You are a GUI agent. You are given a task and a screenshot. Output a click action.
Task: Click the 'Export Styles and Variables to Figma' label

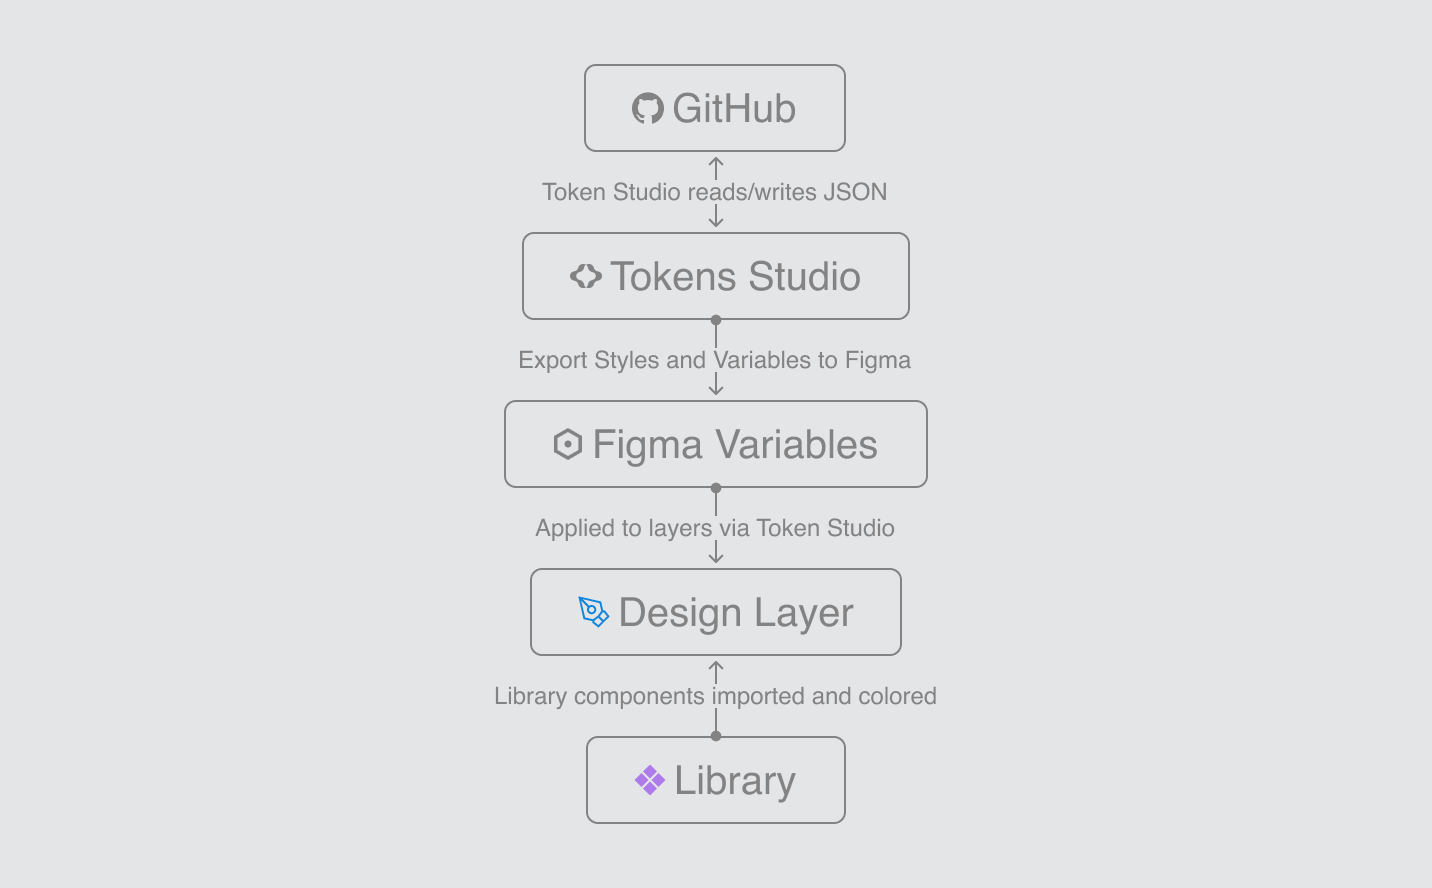click(x=715, y=360)
